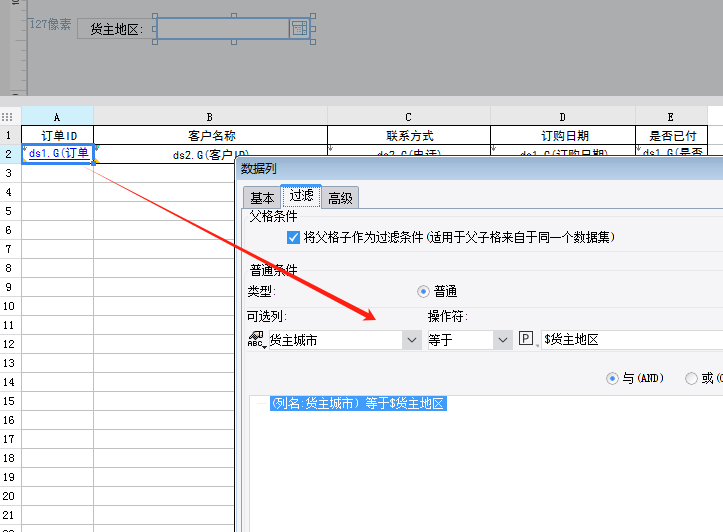723x532 pixels.
Task: Open the 货主地区 combo widget's dropdown icon
Action: (300, 29)
